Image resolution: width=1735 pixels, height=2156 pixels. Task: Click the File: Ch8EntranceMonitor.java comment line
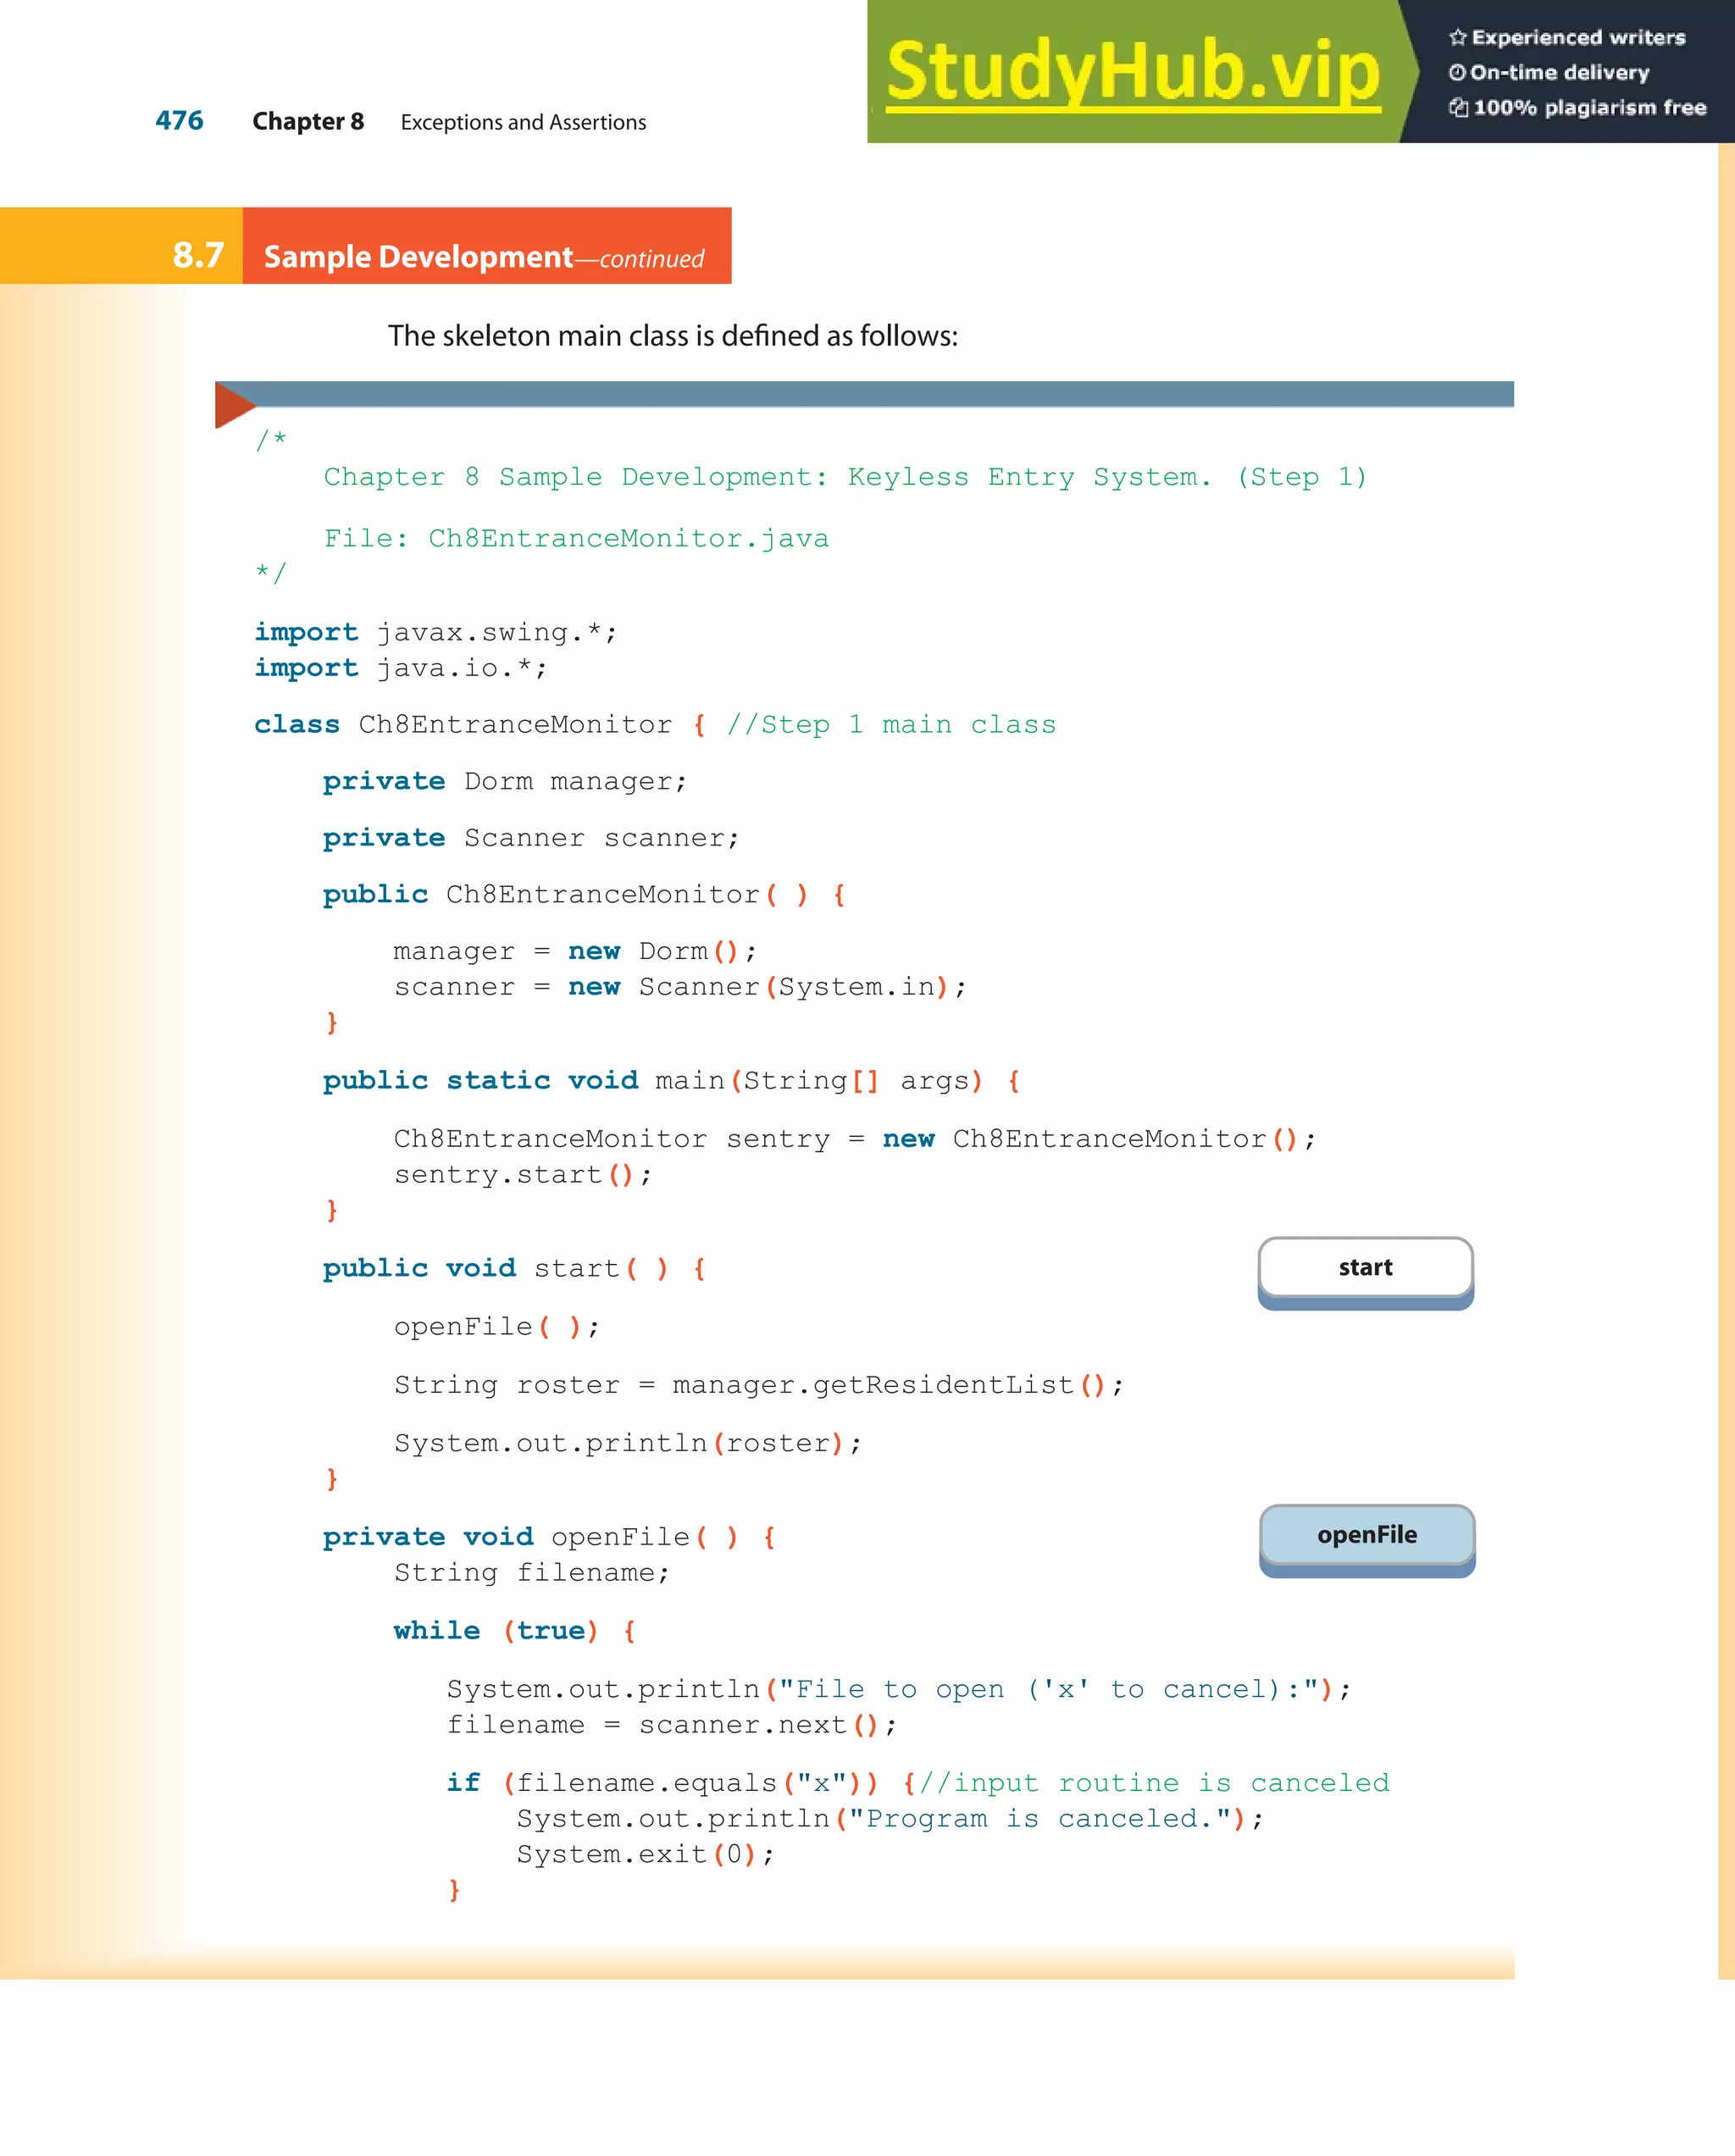pos(576,539)
